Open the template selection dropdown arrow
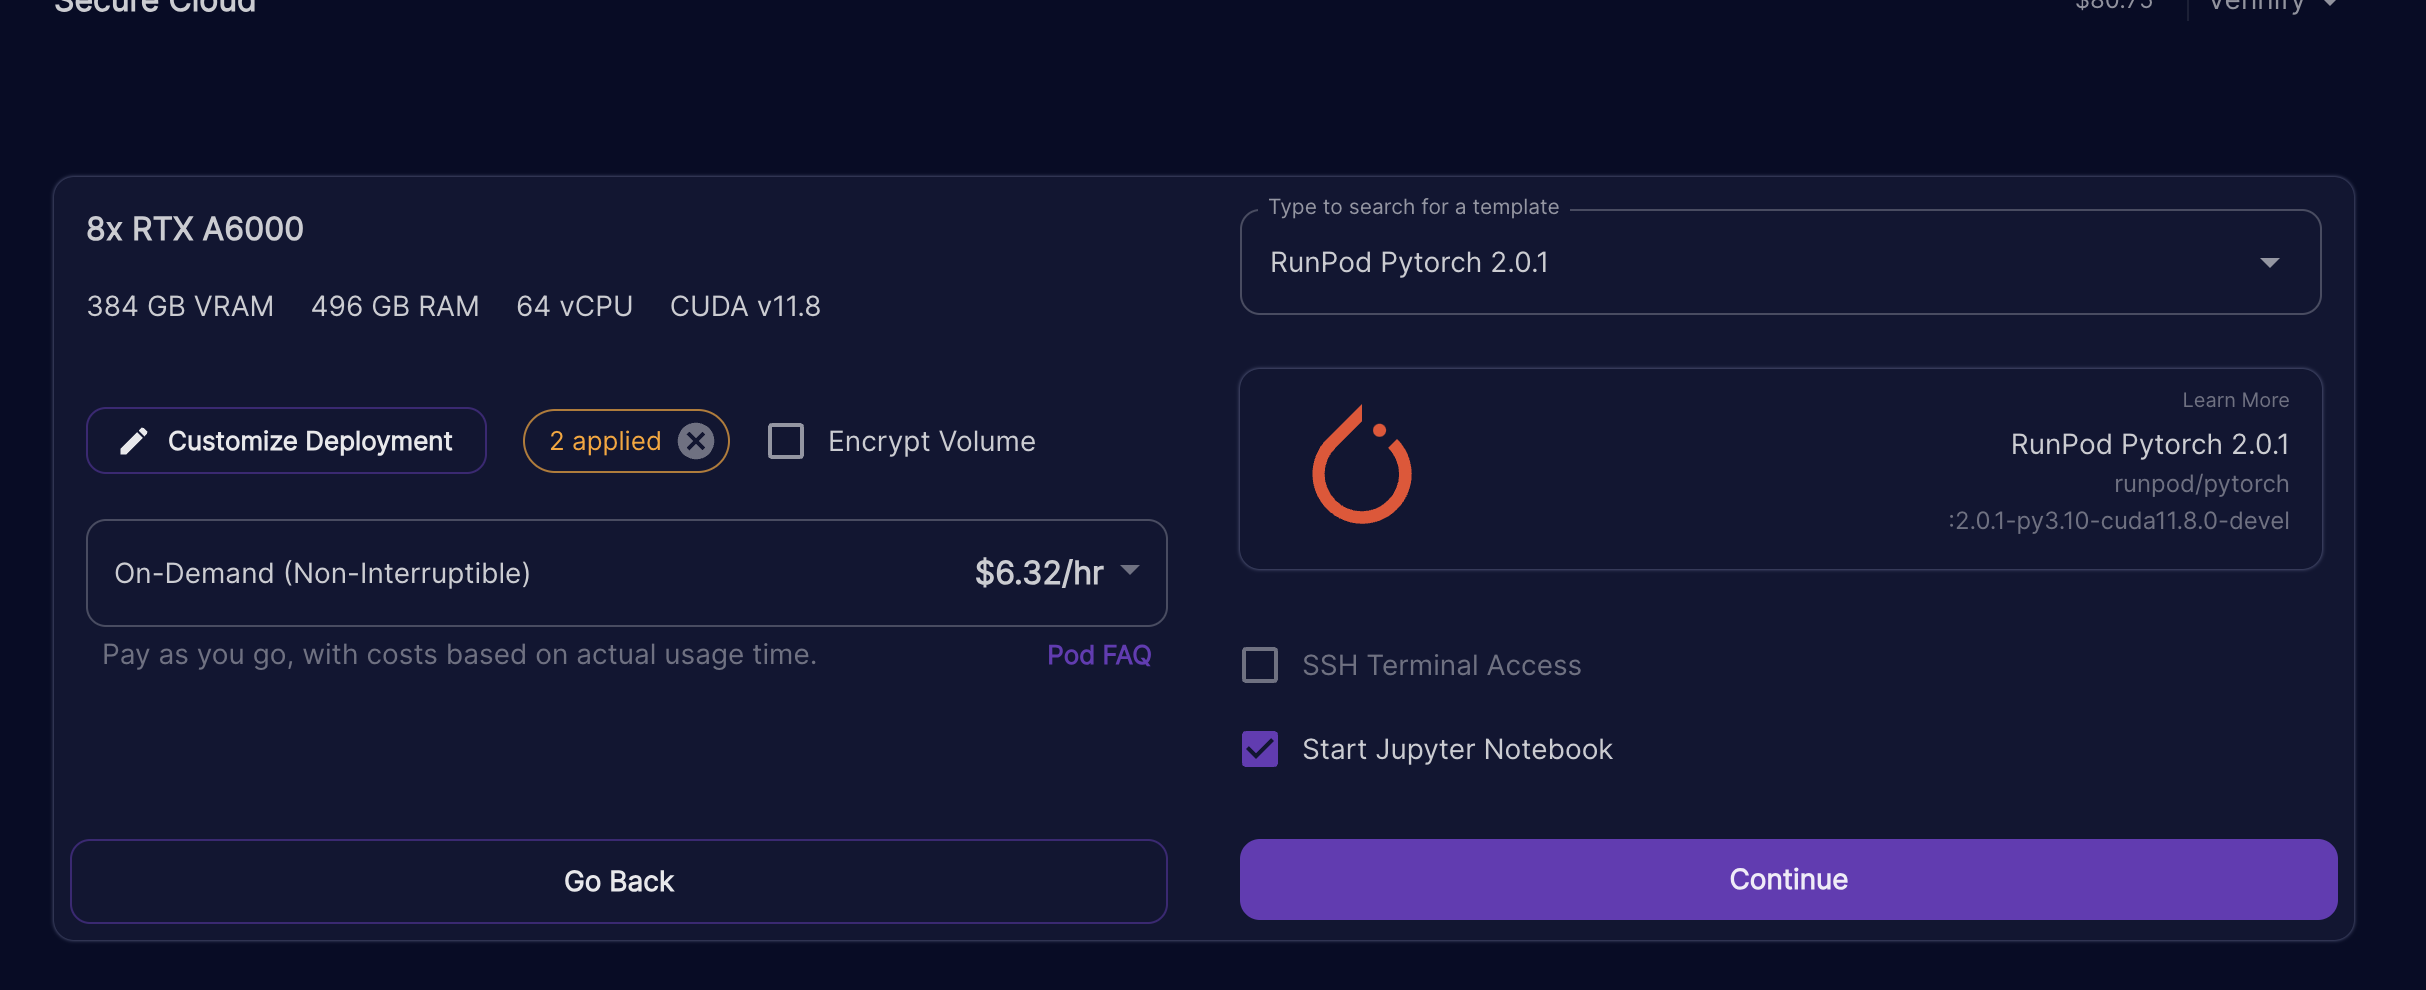 click(x=2270, y=263)
